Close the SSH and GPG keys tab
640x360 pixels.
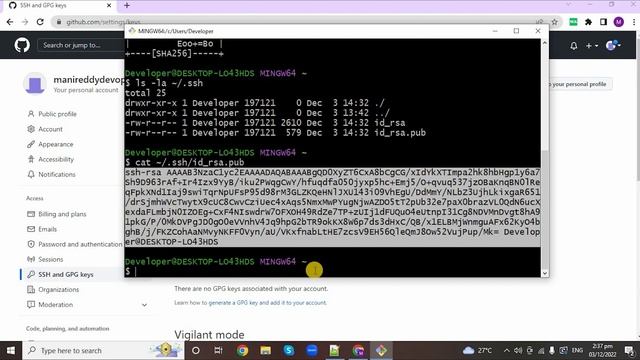(109, 5)
